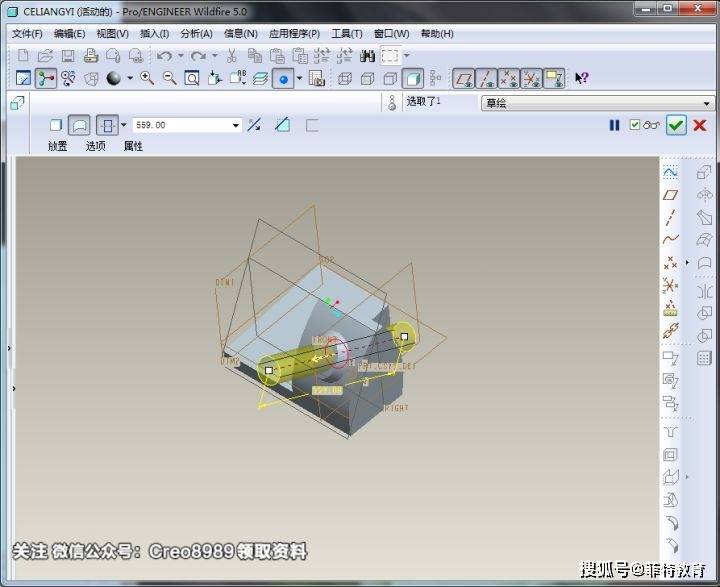Expand the depth value 559.00 dropdown
This screenshot has width=720, height=587.
[236, 125]
